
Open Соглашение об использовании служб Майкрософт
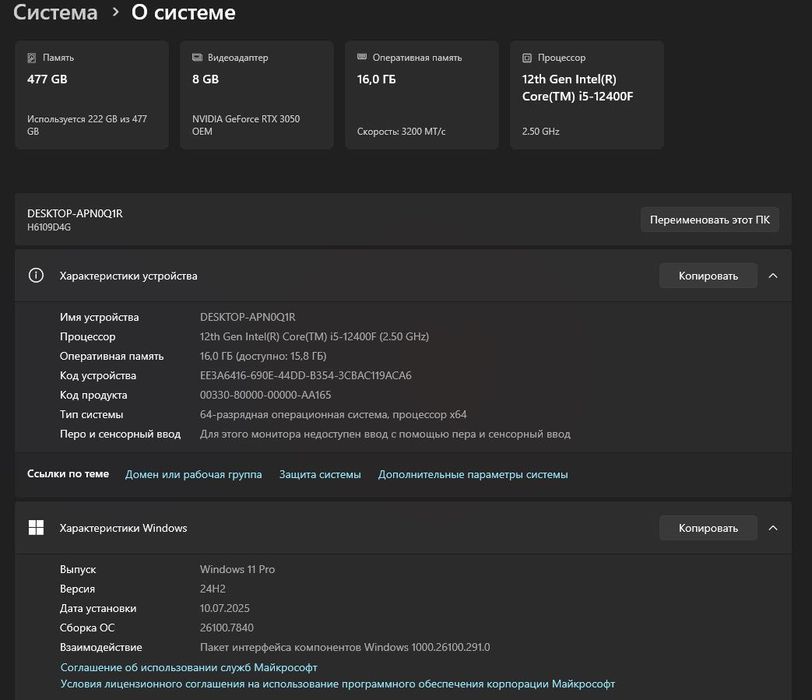(x=188, y=667)
